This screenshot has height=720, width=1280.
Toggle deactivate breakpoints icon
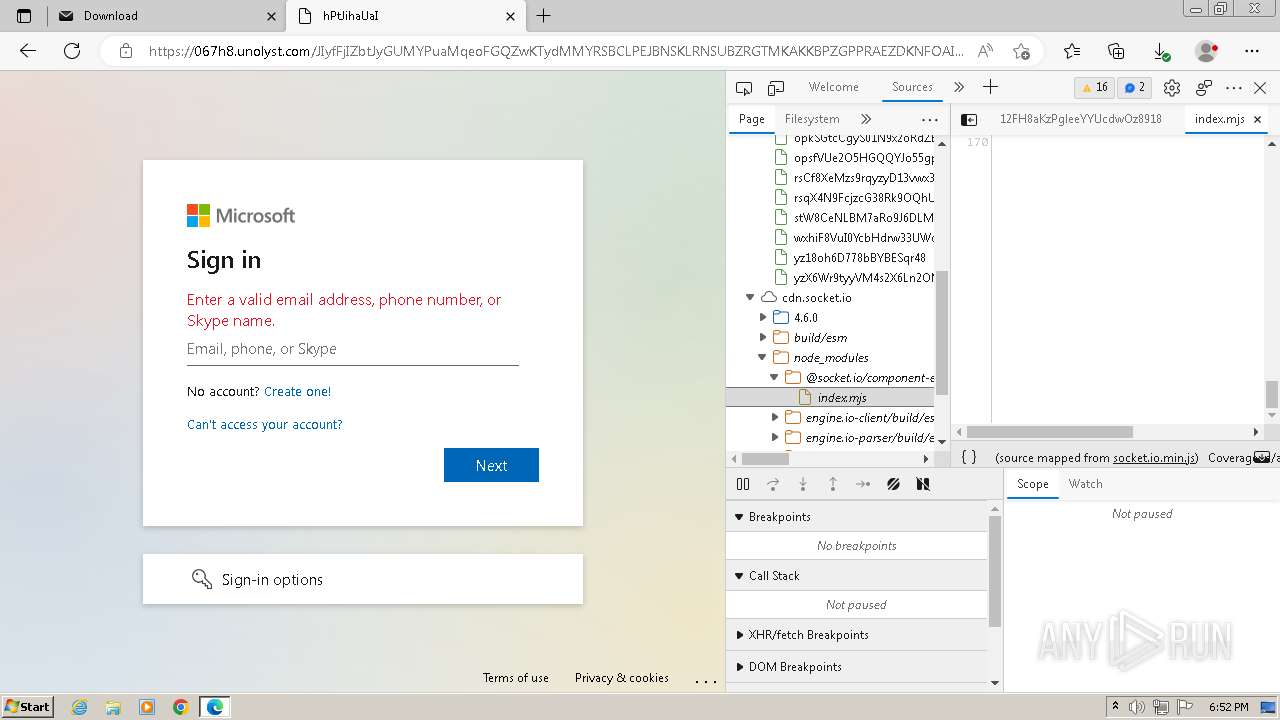(893, 484)
